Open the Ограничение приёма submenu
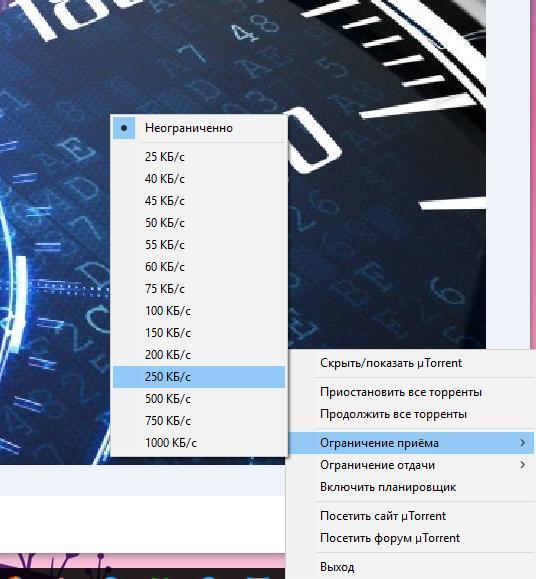Screen dimensions: 536x579 click(411, 443)
